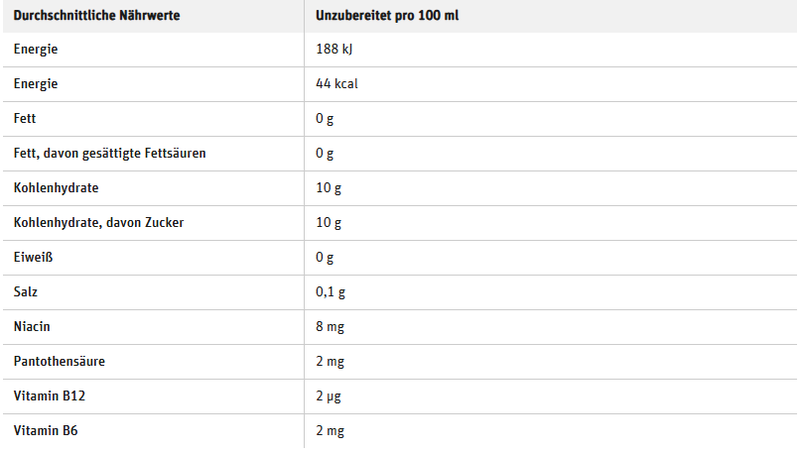This screenshot has width=799, height=452.
Task: Select the 2 µg Vitamin B12 value
Action: pyautogui.click(x=328, y=396)
